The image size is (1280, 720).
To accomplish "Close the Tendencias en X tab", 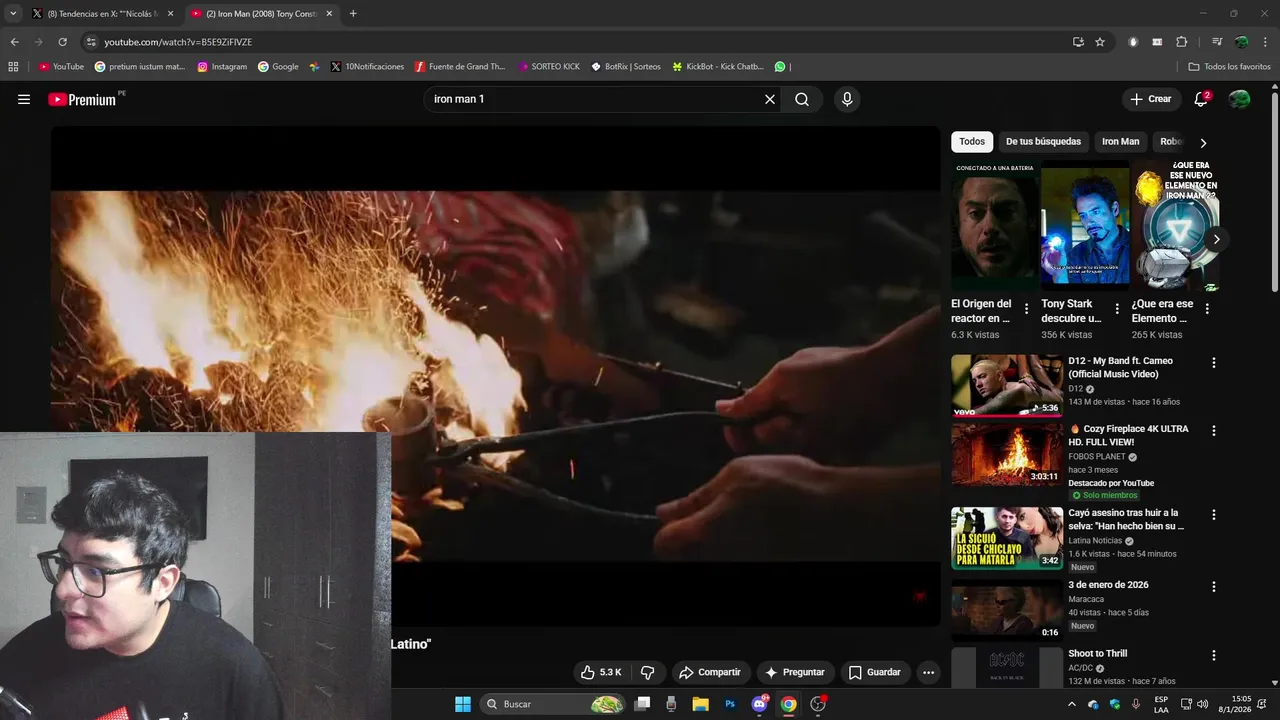I will [170, 14].
